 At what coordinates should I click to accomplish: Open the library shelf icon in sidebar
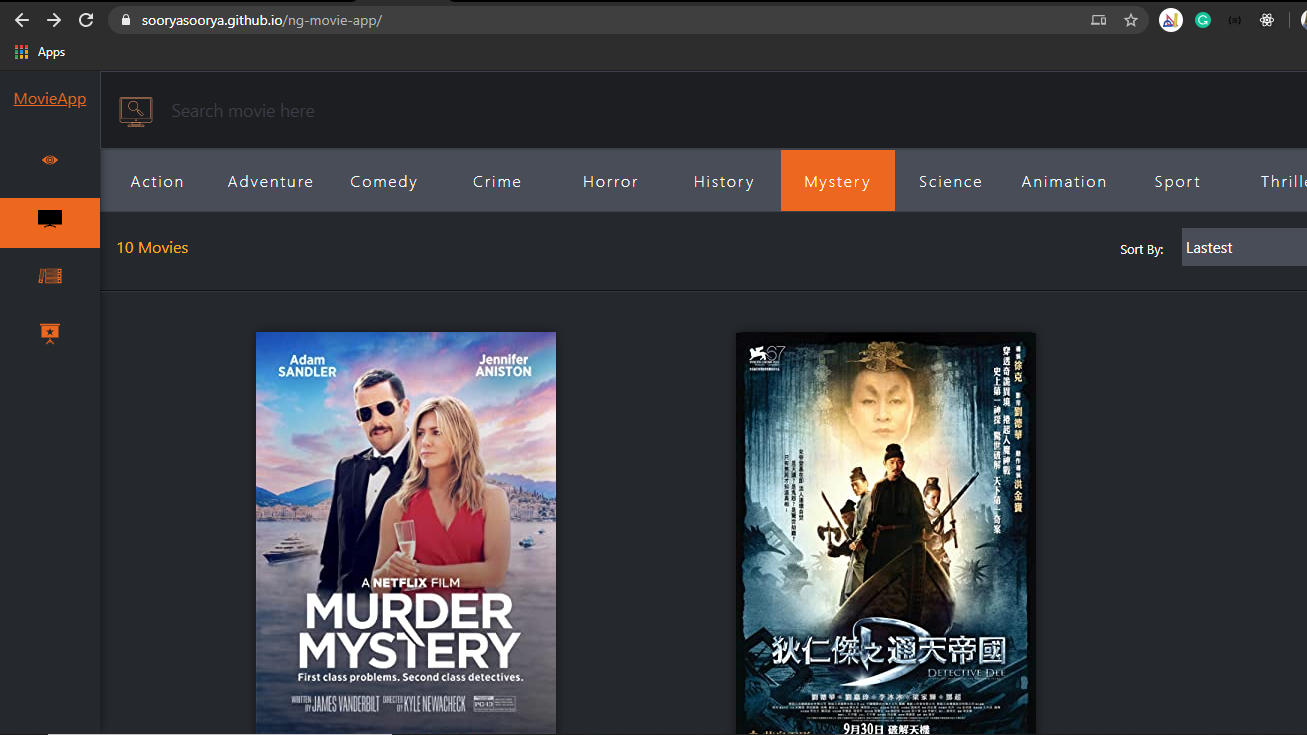point(49,276)
